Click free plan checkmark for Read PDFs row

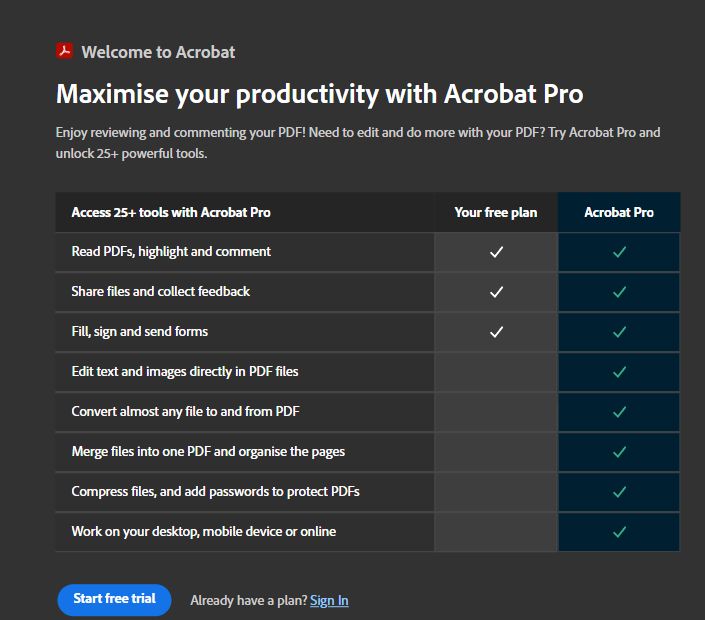click(496, 252)
